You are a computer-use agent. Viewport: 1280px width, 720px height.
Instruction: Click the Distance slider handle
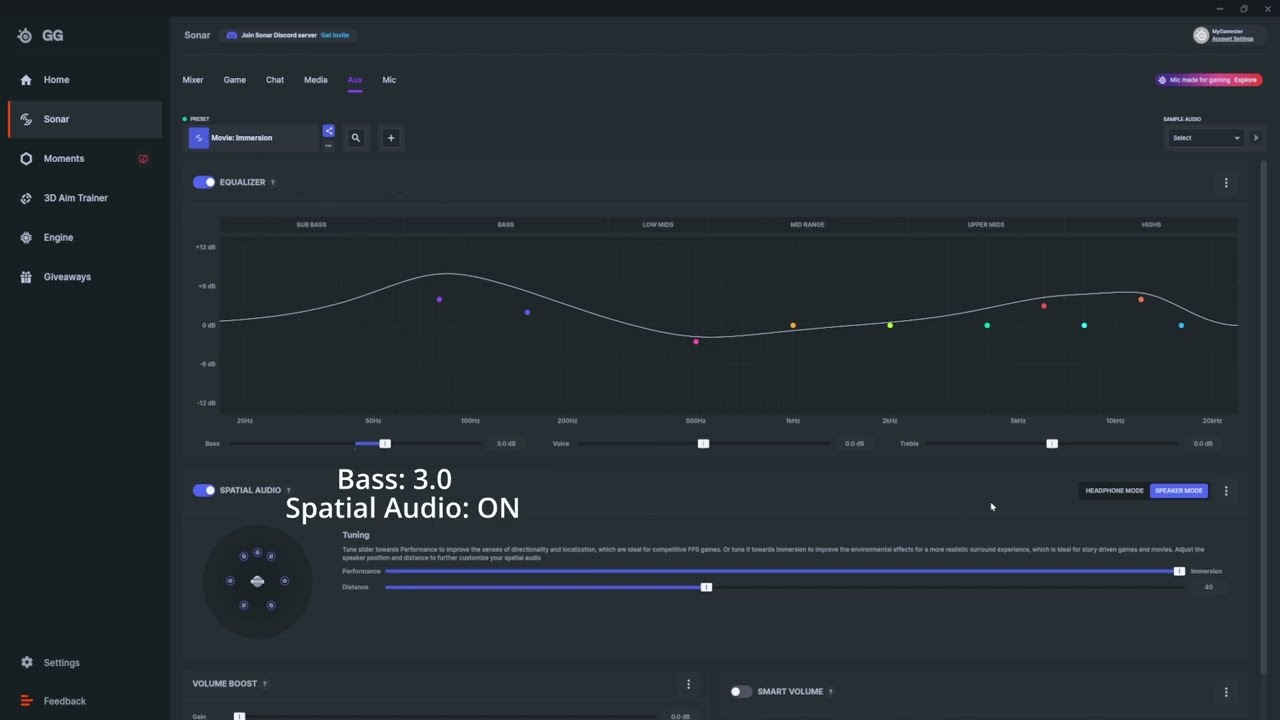click(x=706, y=587)
